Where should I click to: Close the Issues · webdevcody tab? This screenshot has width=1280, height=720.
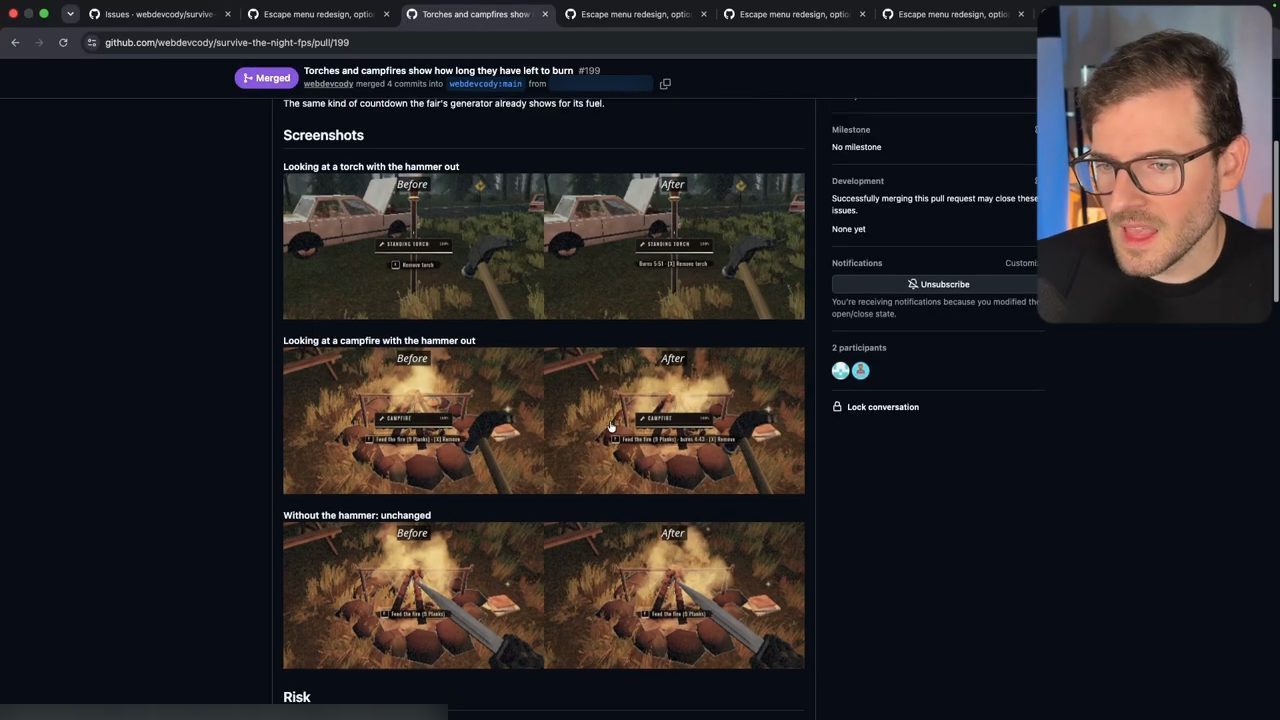(228, 14)
